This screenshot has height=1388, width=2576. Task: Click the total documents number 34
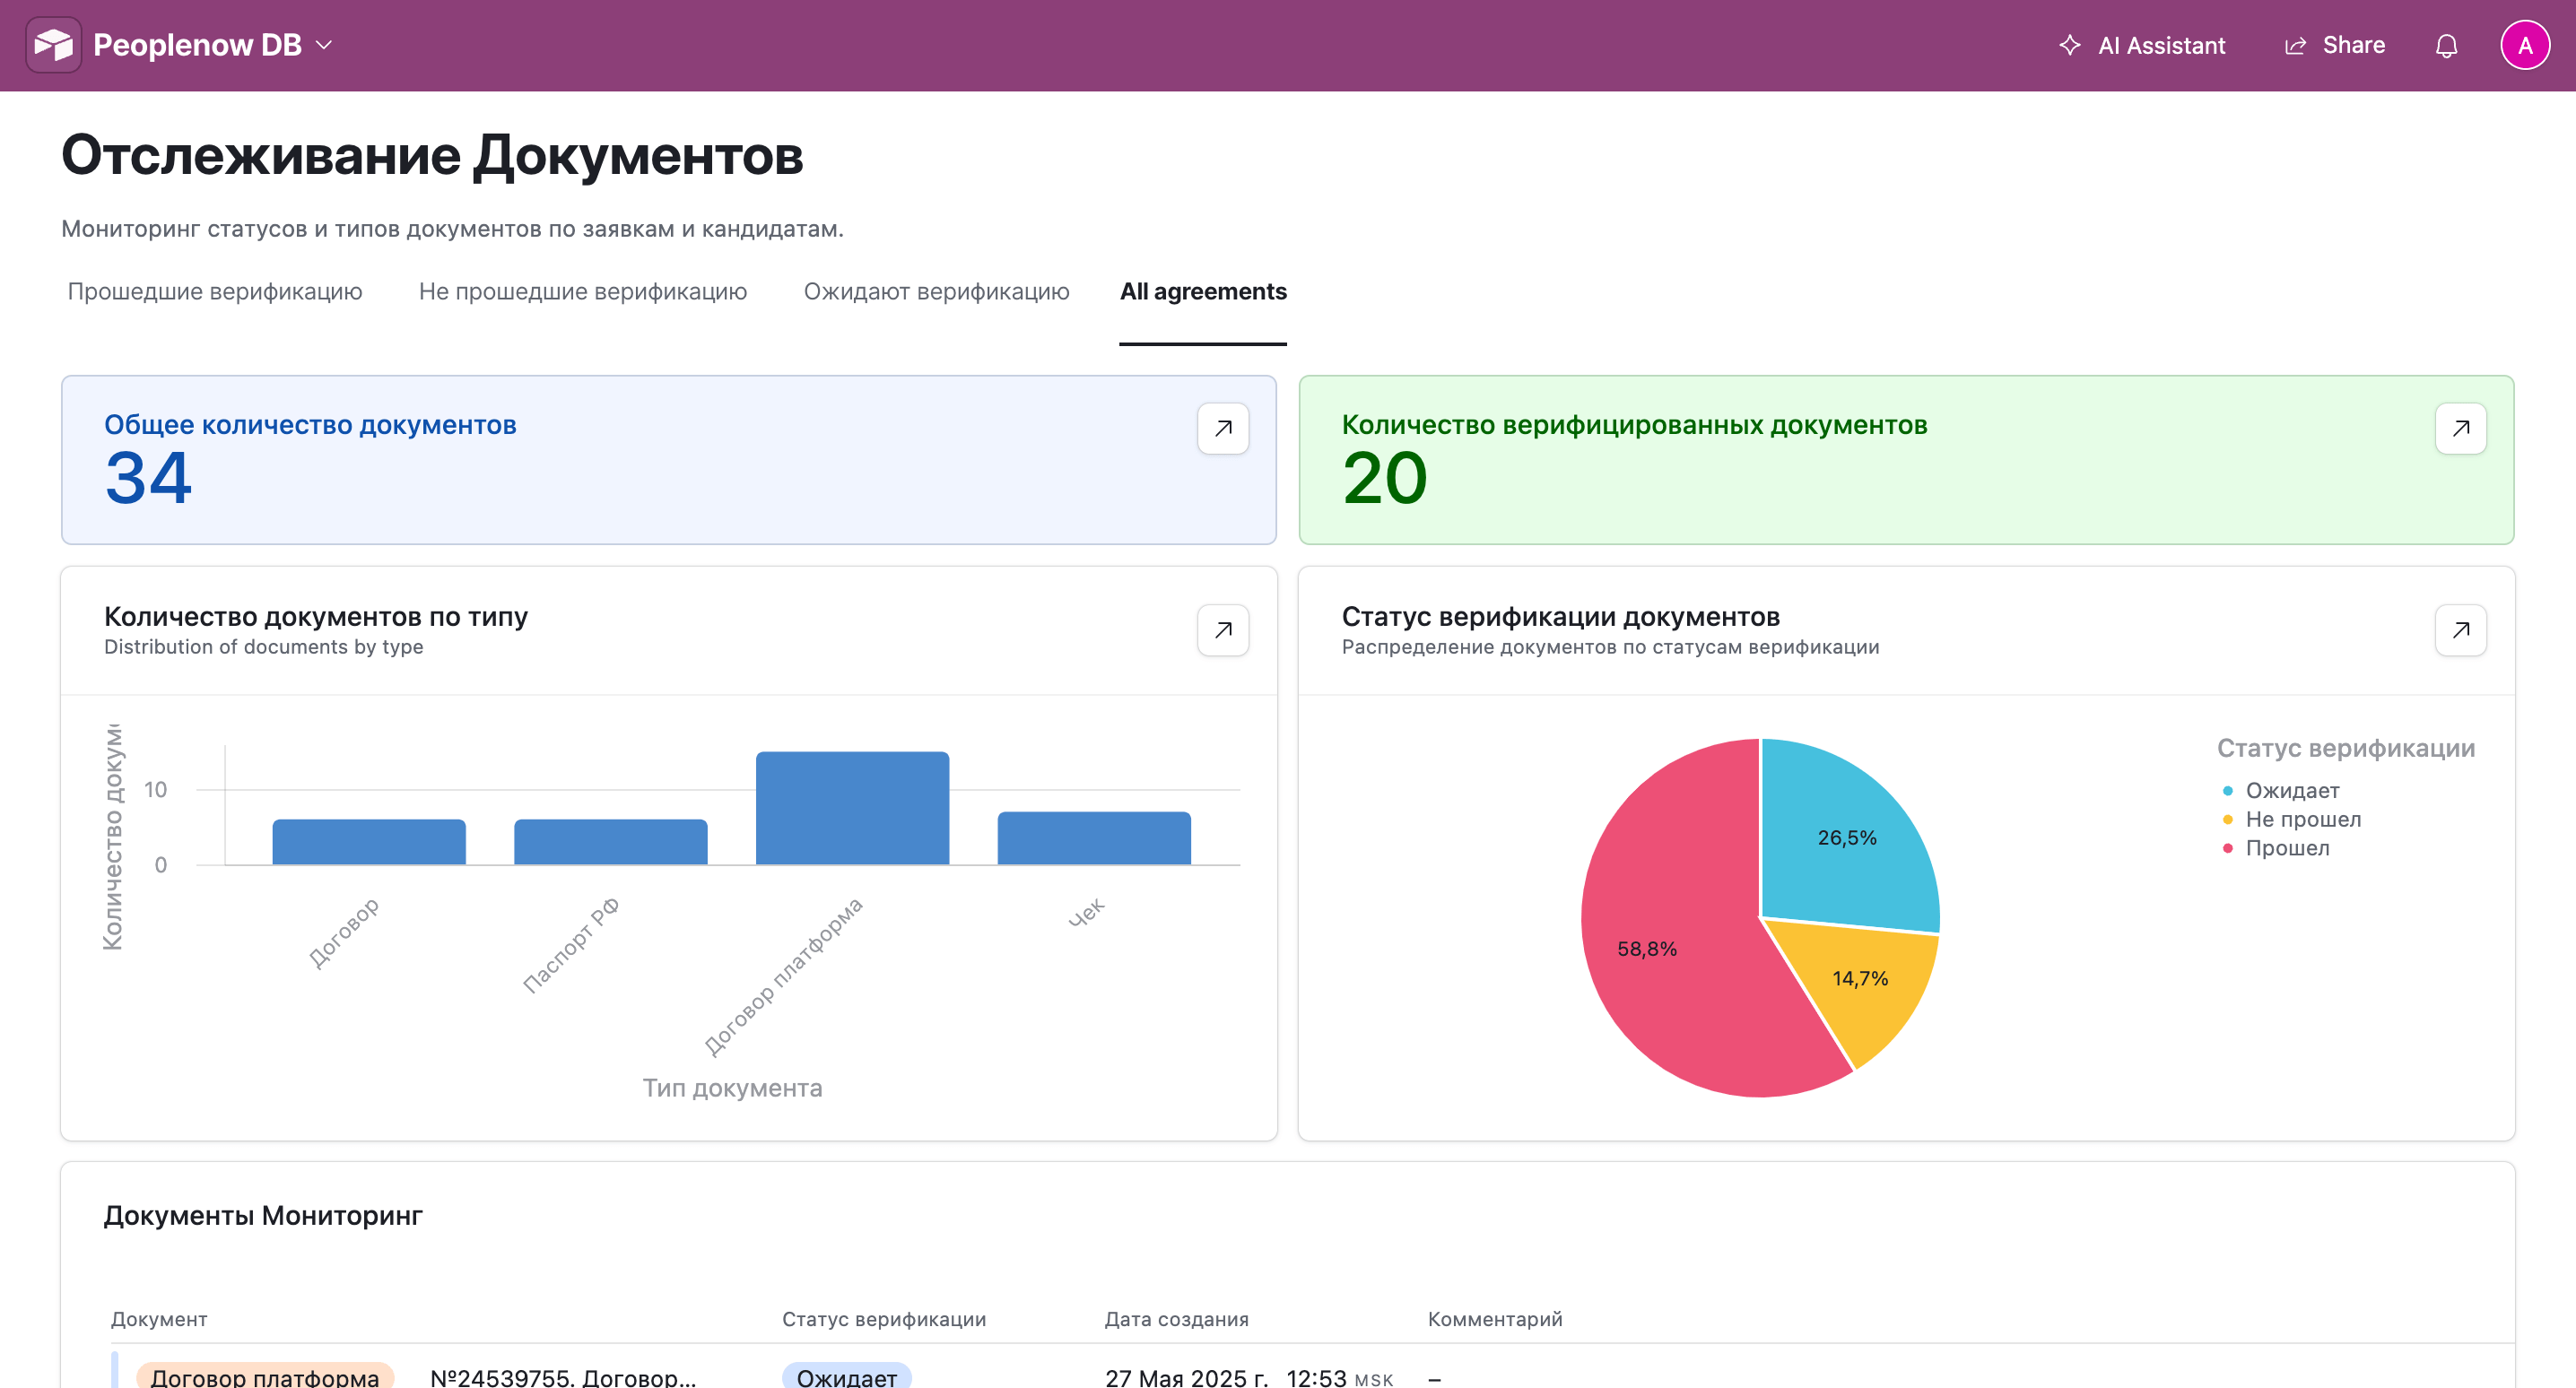pyautogui.click(x=148, y=478)
